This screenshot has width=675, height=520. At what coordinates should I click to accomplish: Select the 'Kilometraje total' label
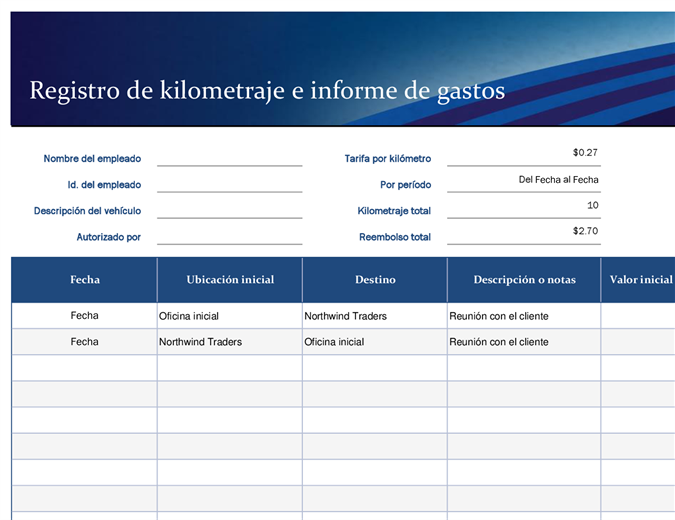click(394, 211)
